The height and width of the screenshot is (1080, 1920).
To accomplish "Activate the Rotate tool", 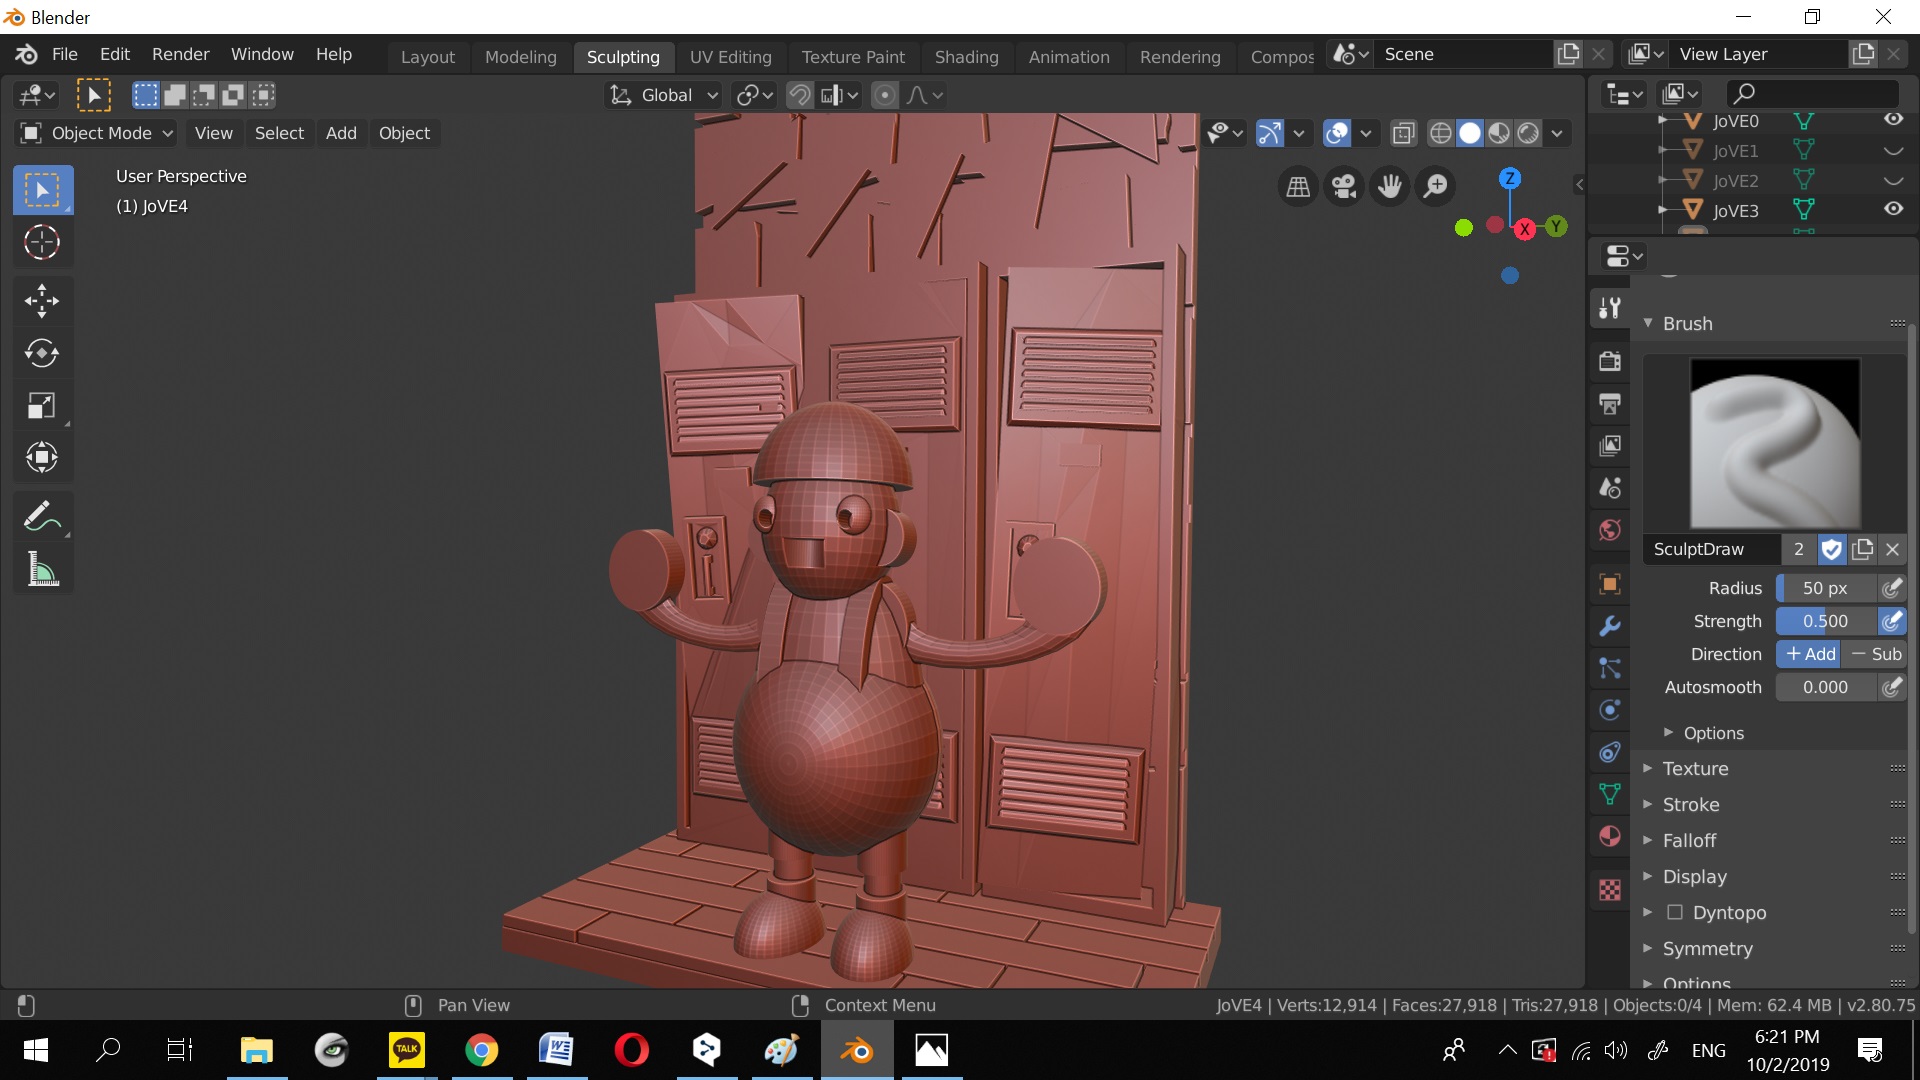I will pos(42,353).
